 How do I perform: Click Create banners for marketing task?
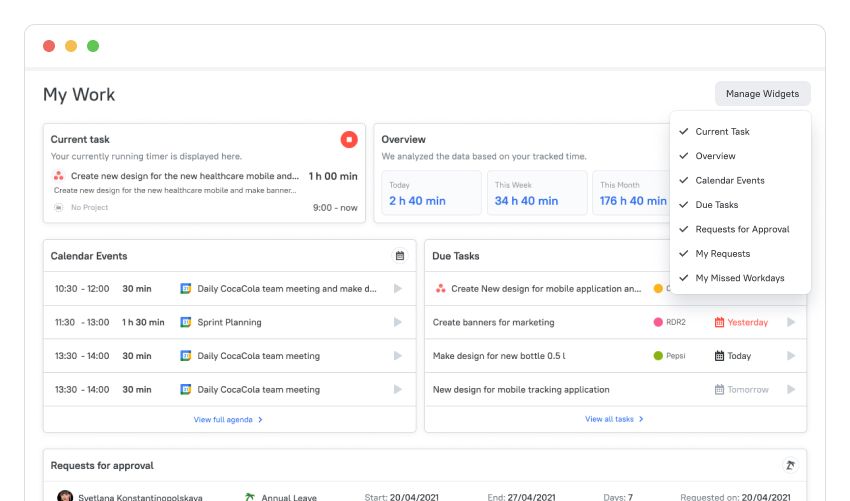click(x=493, y=322)
